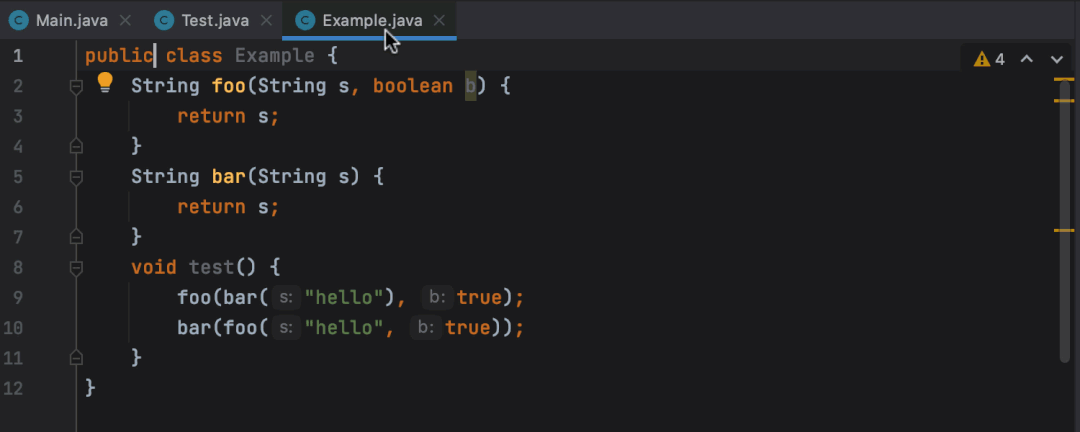Close the Test.java tab

pos(267,21)
